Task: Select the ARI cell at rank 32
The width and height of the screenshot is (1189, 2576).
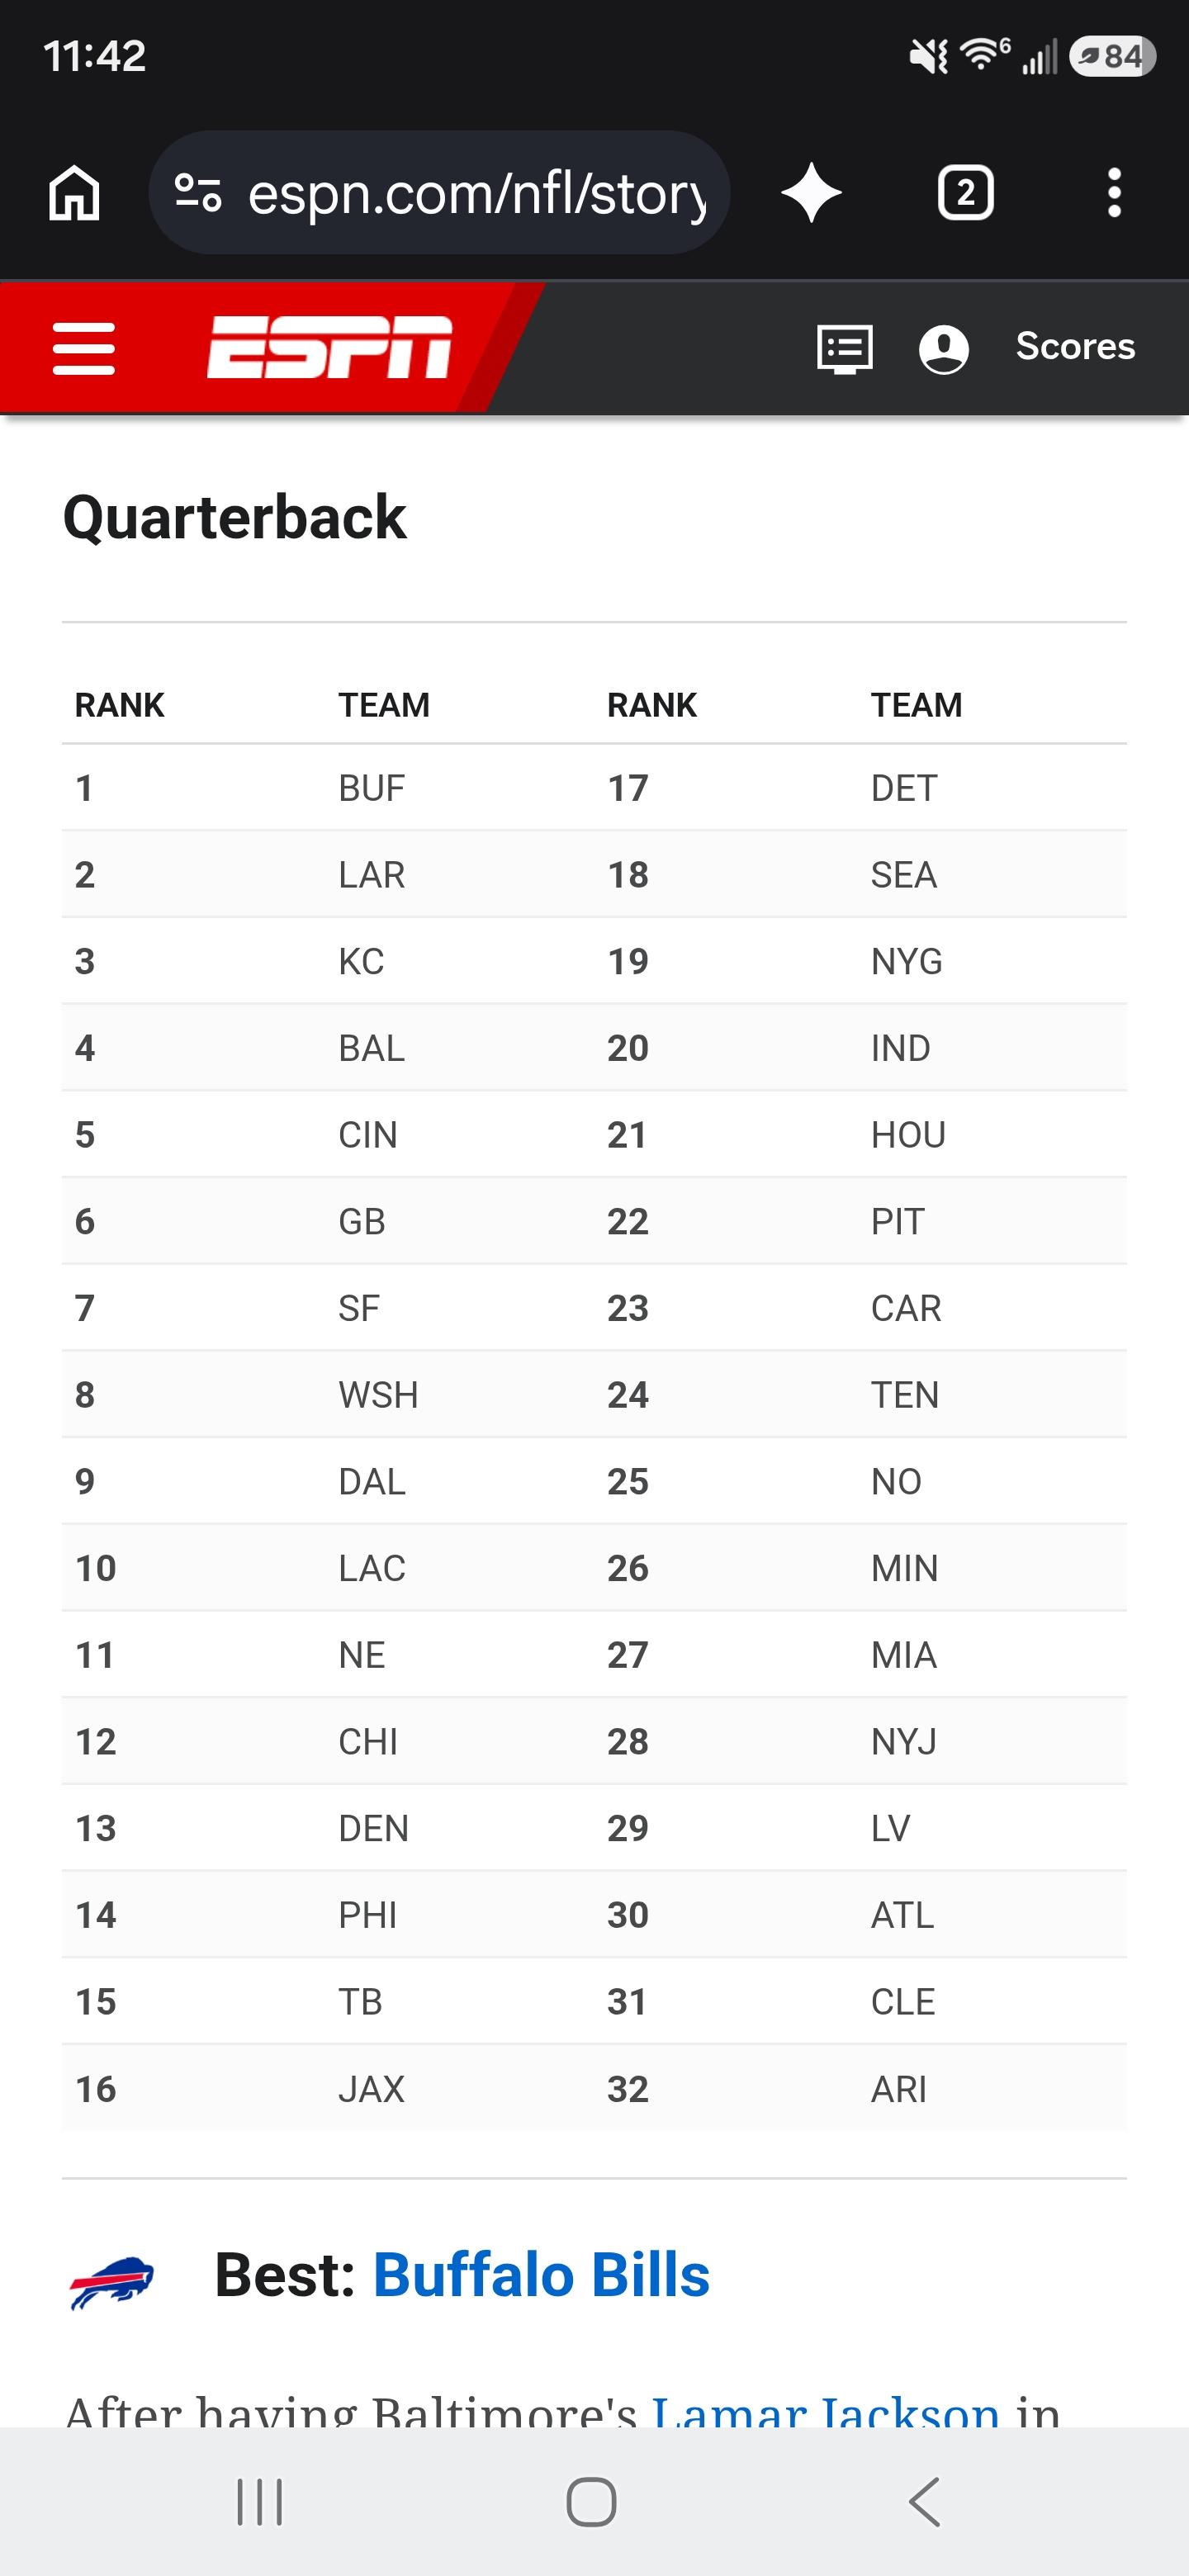Action: click(x=898, y=2089)
